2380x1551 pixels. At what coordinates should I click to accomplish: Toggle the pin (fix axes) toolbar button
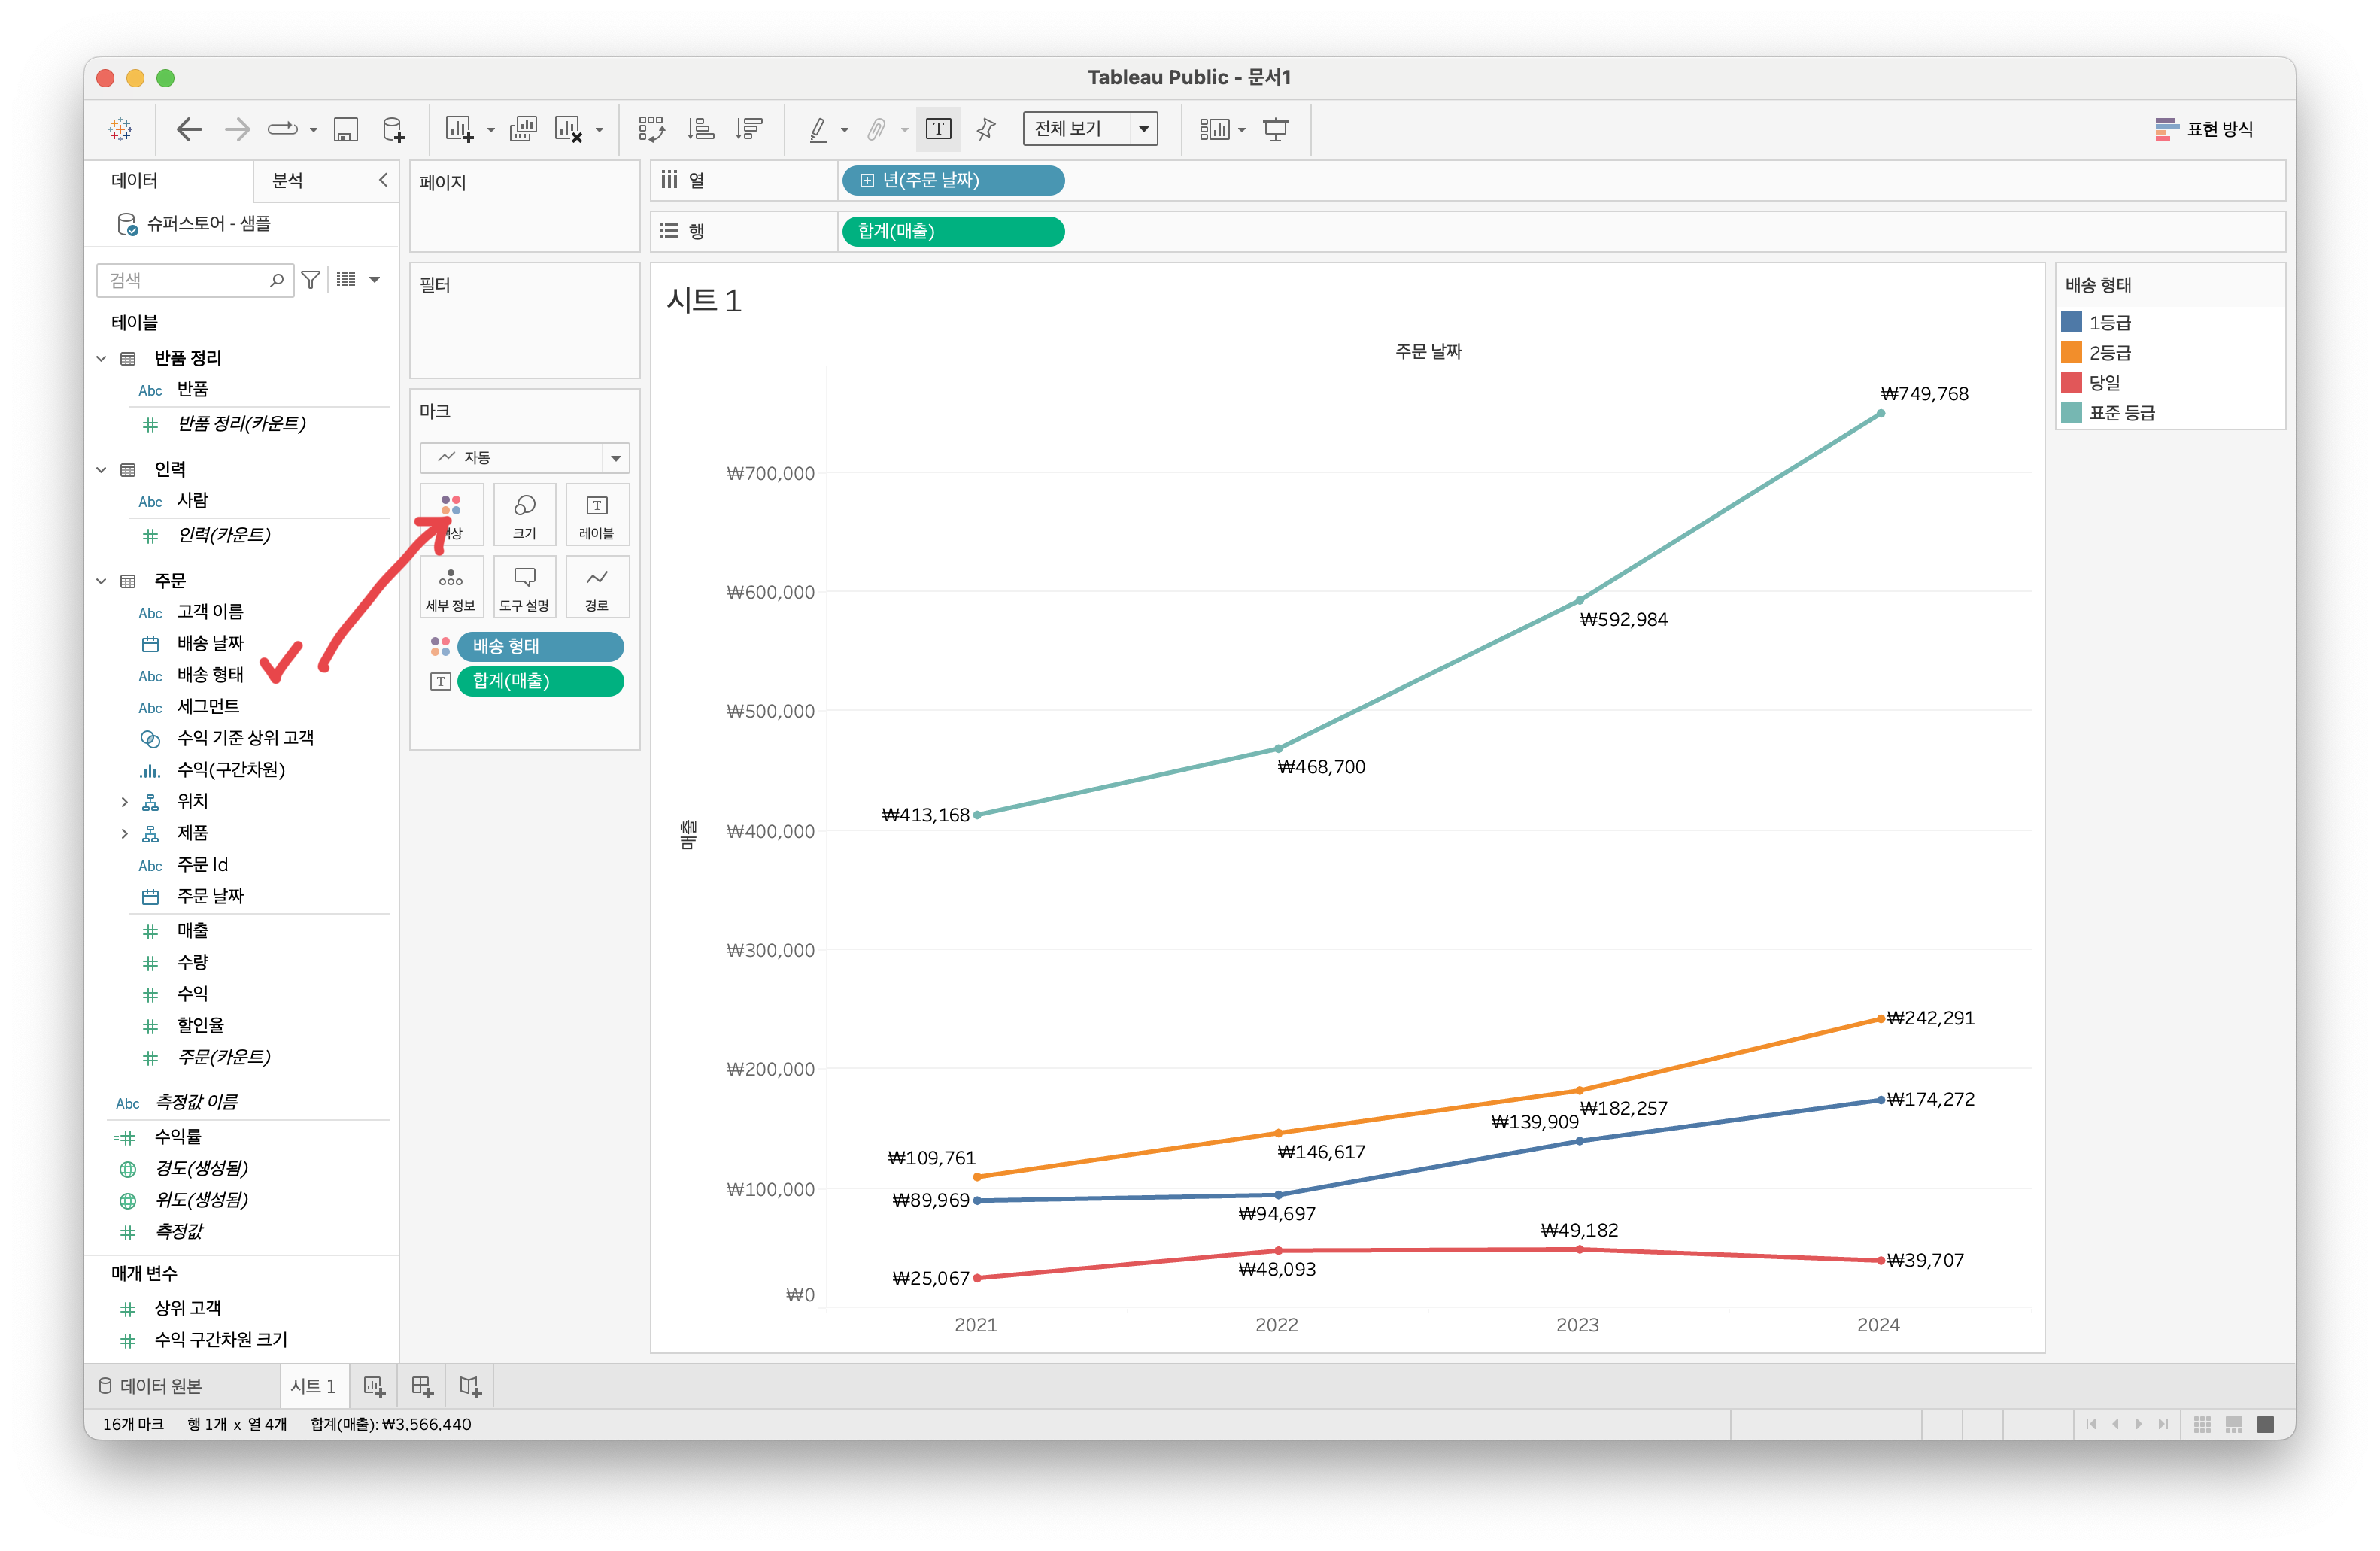[986, 129]
